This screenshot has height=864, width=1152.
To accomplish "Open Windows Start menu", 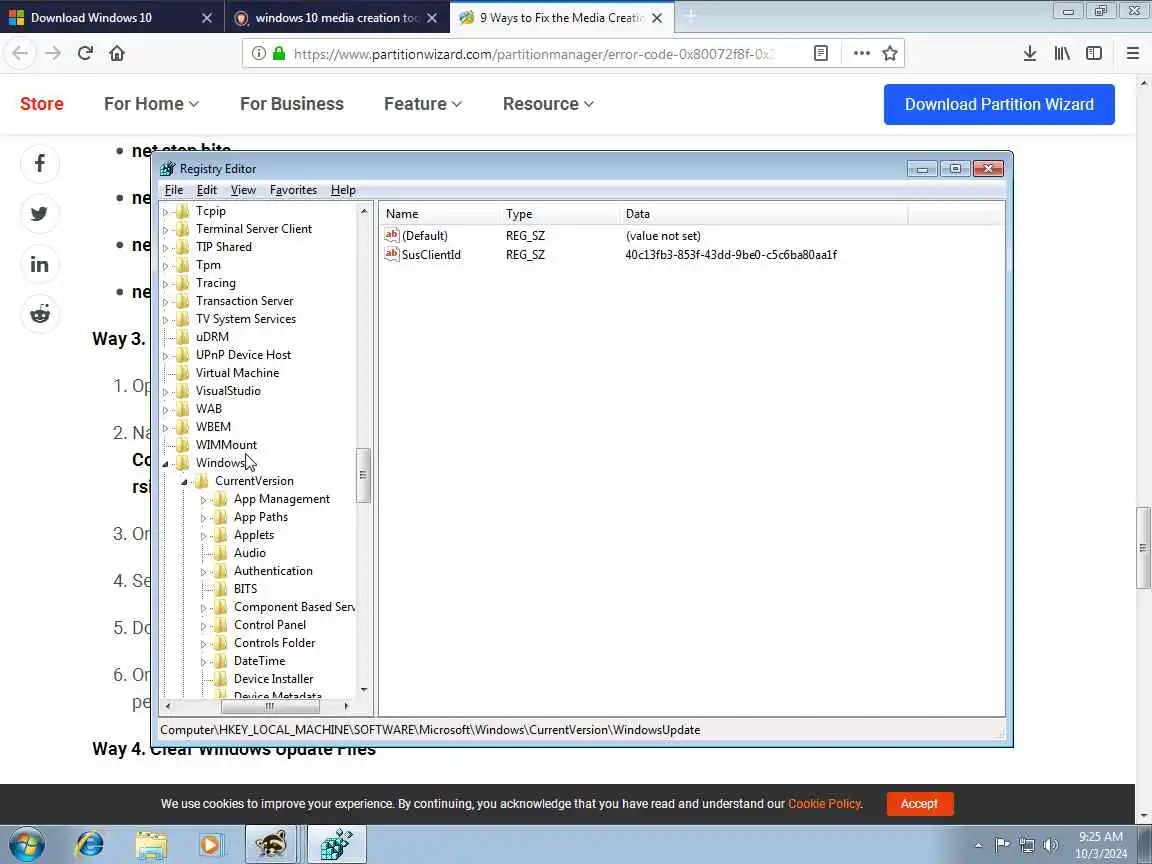I will (x=26, y=845).
